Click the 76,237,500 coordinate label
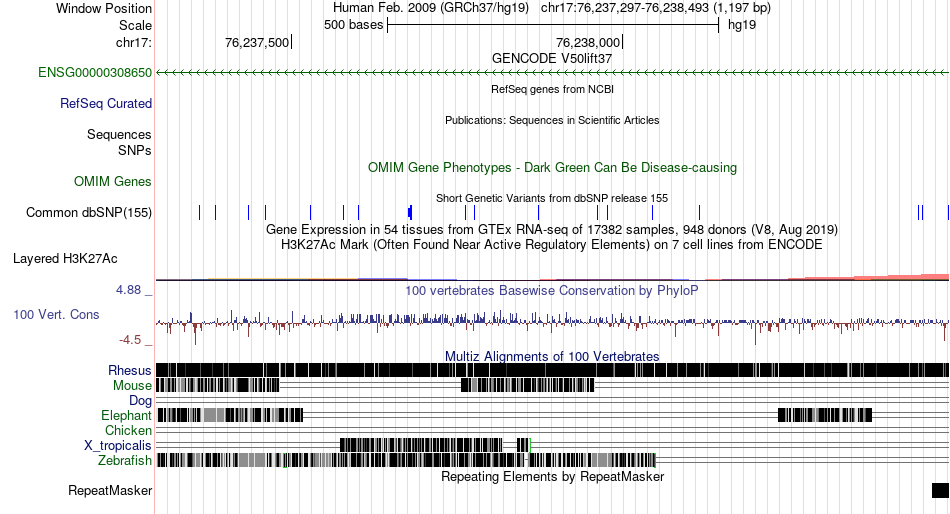This screenshot has height=514, width=950. [257, 43]
